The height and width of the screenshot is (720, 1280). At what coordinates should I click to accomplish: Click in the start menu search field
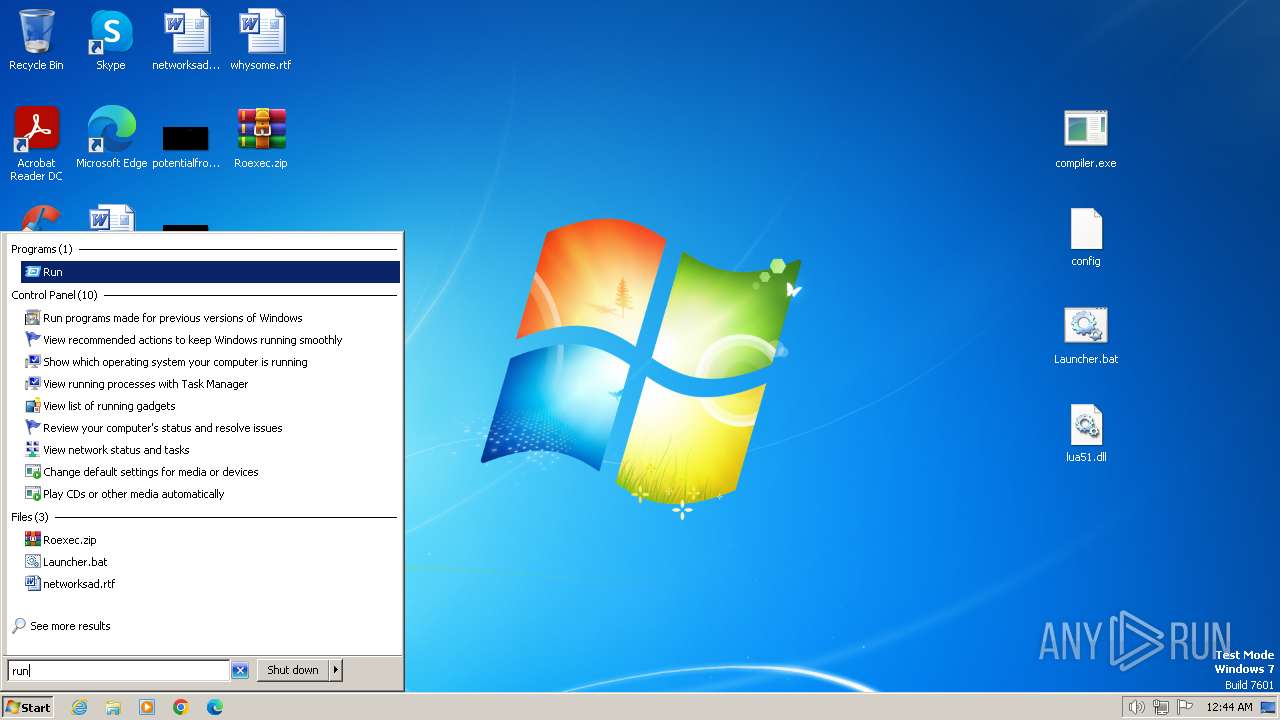[118, 671]
